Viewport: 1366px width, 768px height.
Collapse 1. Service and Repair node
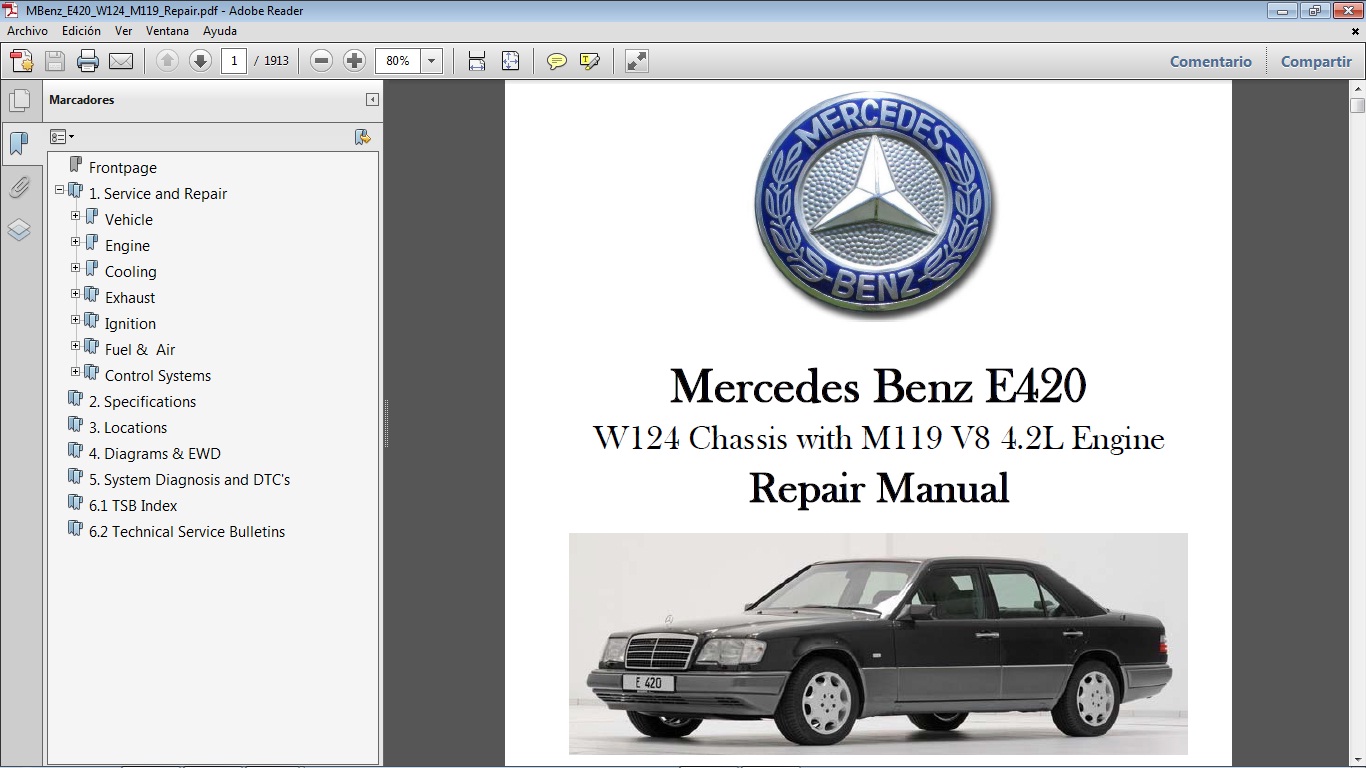60,189
